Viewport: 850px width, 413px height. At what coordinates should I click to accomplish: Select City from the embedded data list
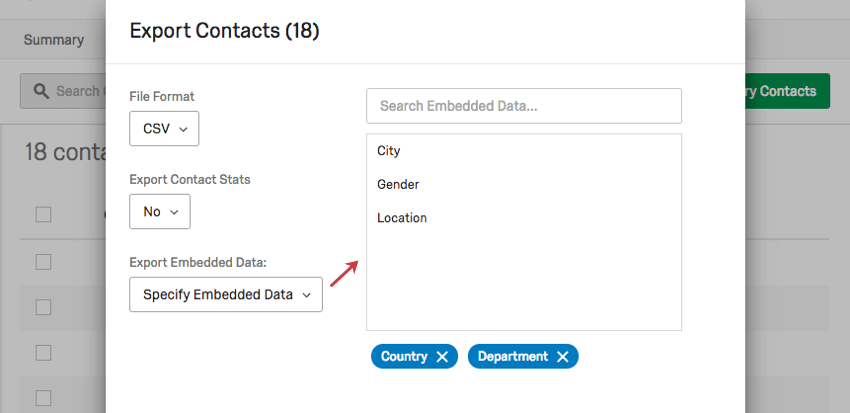(x=389, y=151)
